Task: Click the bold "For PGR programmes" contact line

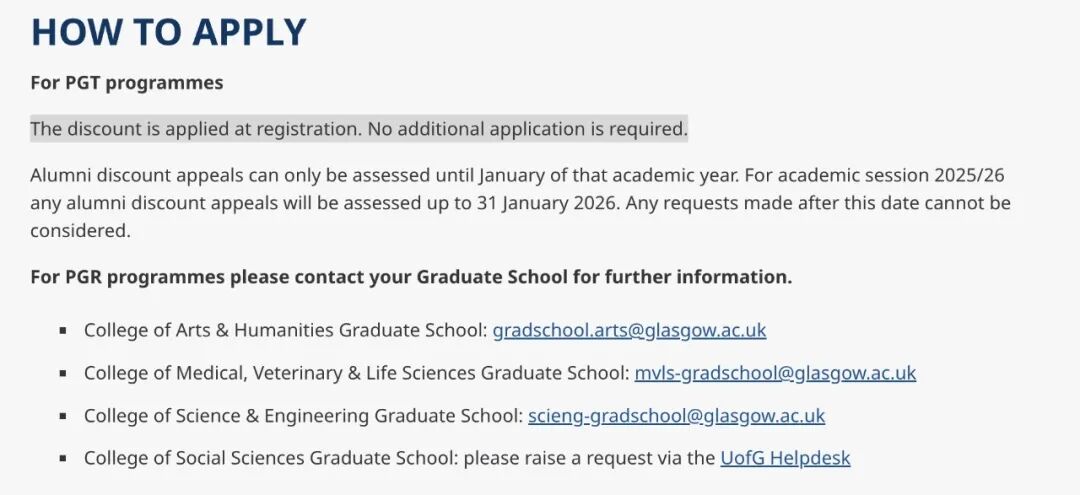Action: tap(410, 277)
